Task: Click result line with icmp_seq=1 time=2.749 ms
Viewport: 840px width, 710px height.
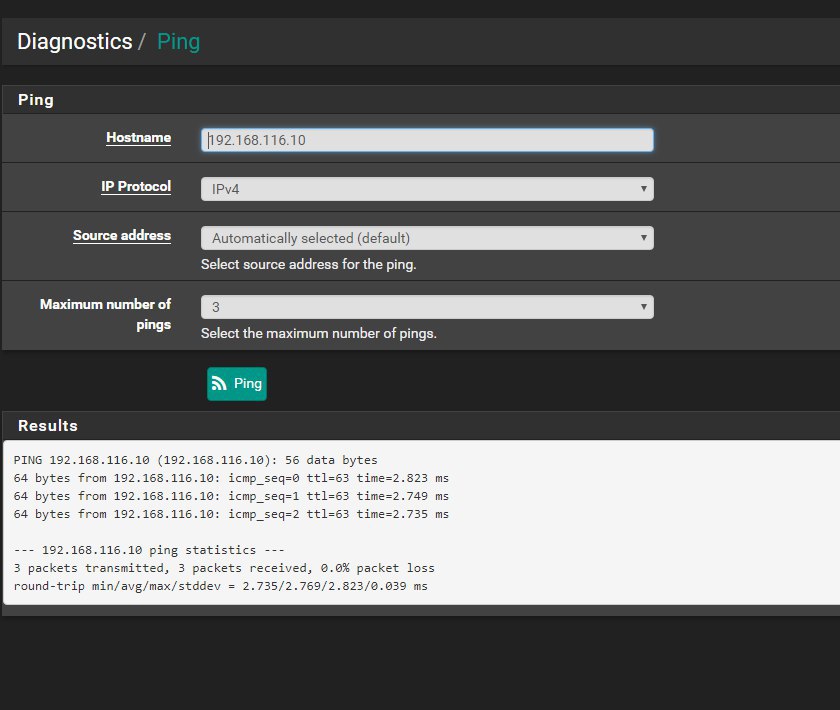Action: [231, 496]
